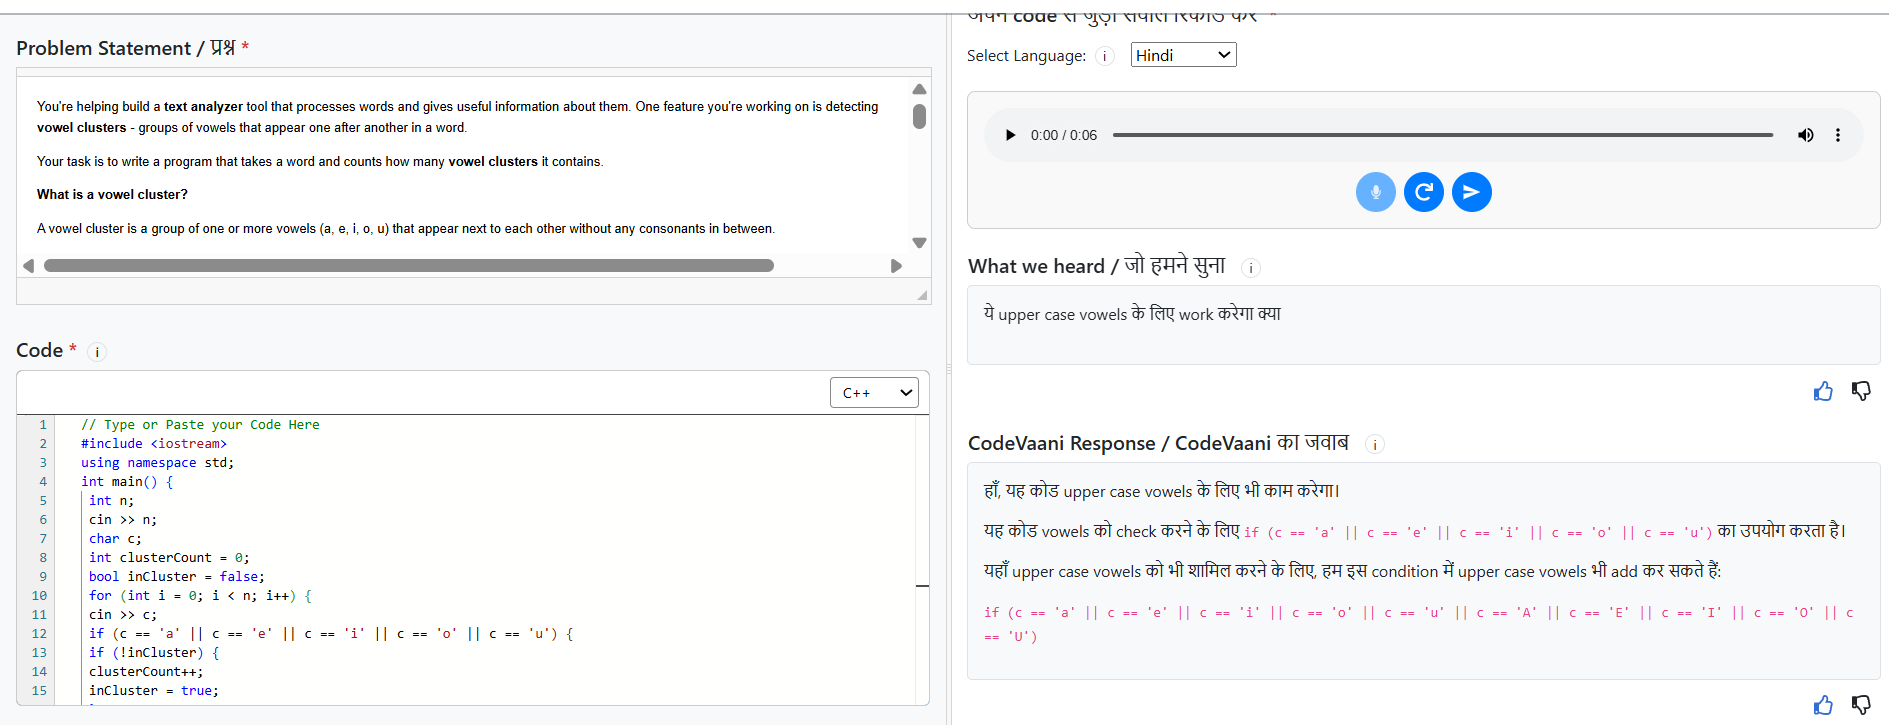Click the heard transcript text about upper case vowels
The image size is (1889, 725).
1132,314
